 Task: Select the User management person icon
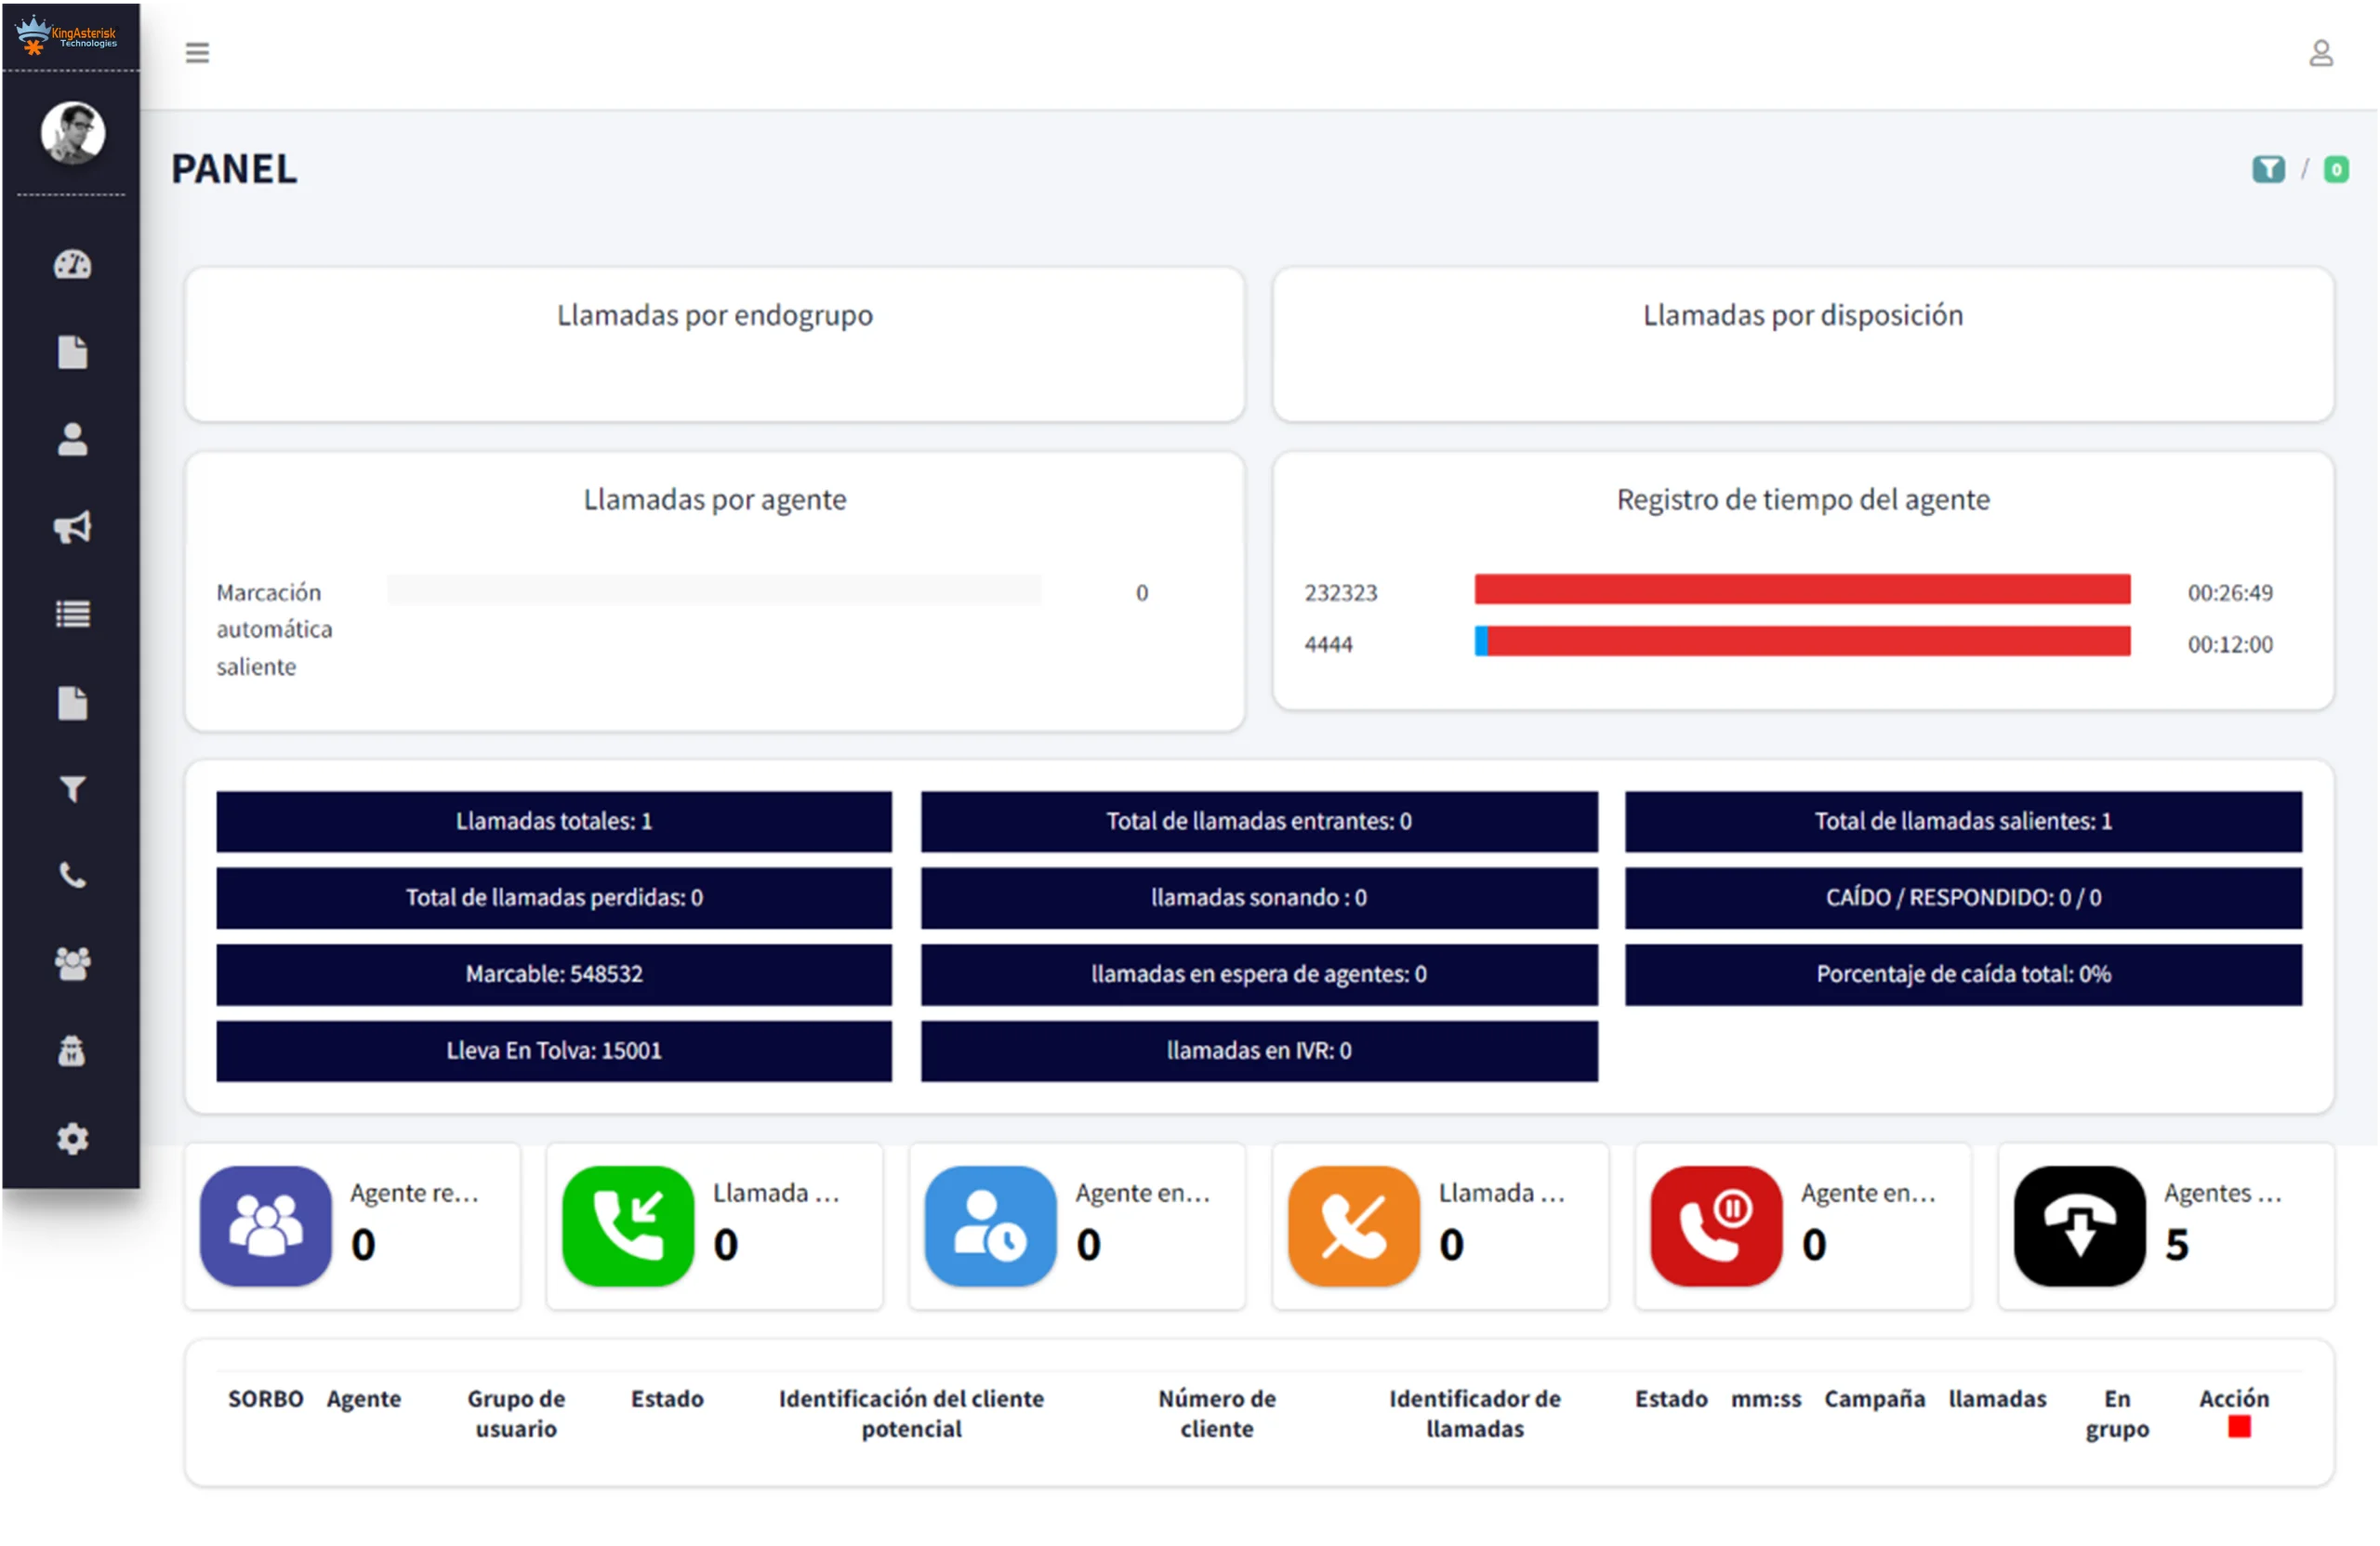pyautogui.click(x=72, y=439)
